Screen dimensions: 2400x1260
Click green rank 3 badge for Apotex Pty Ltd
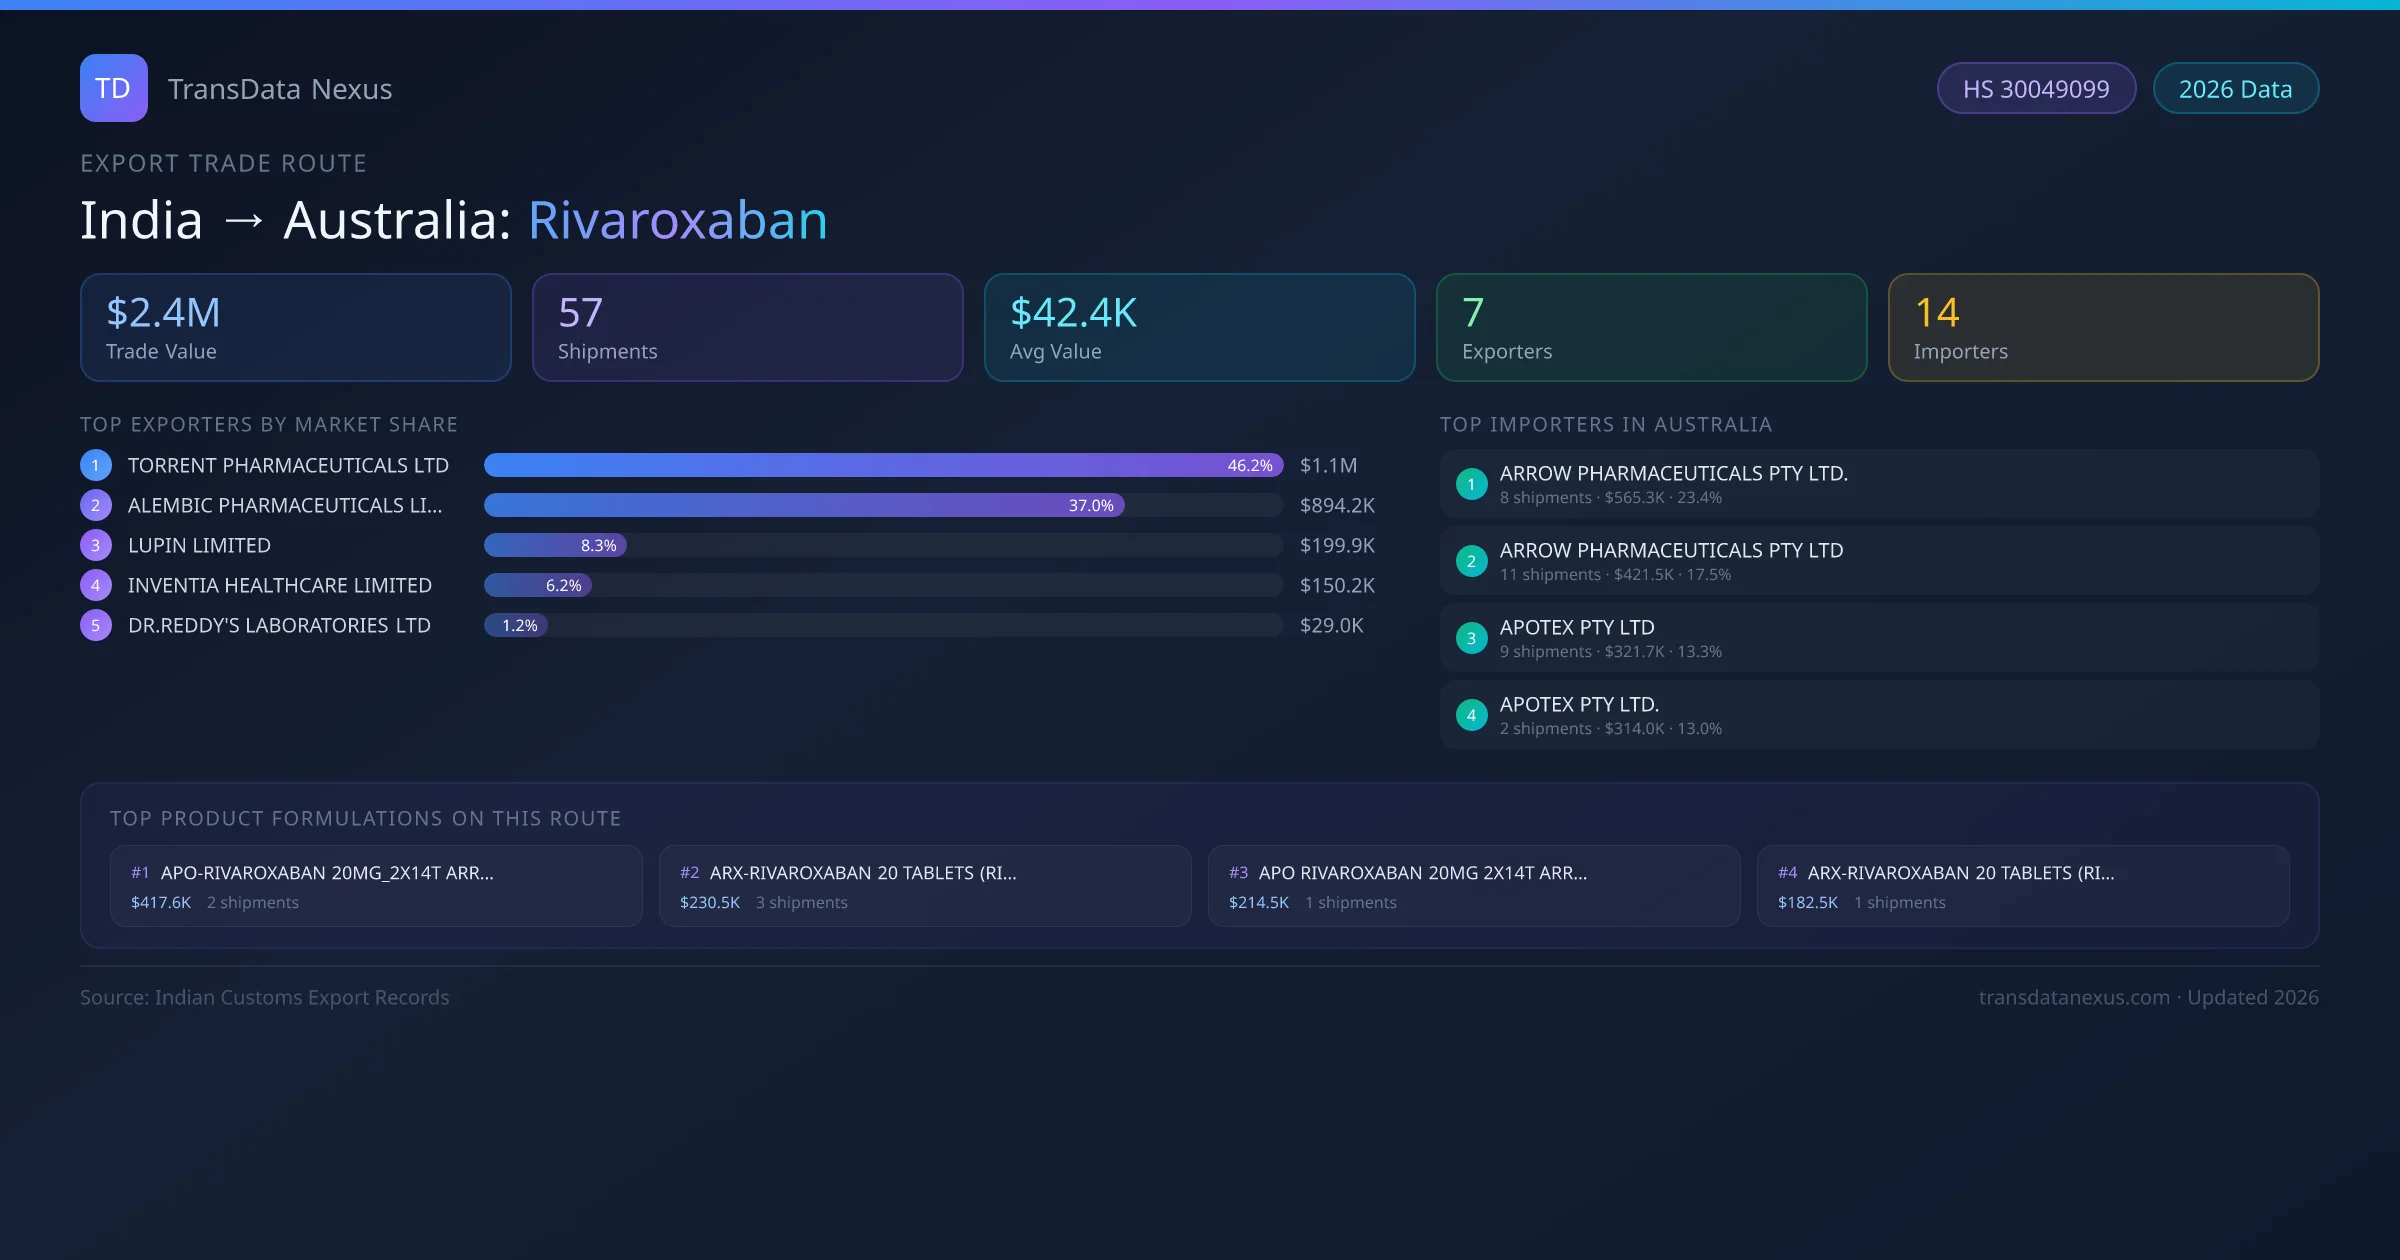point(1471,638)
